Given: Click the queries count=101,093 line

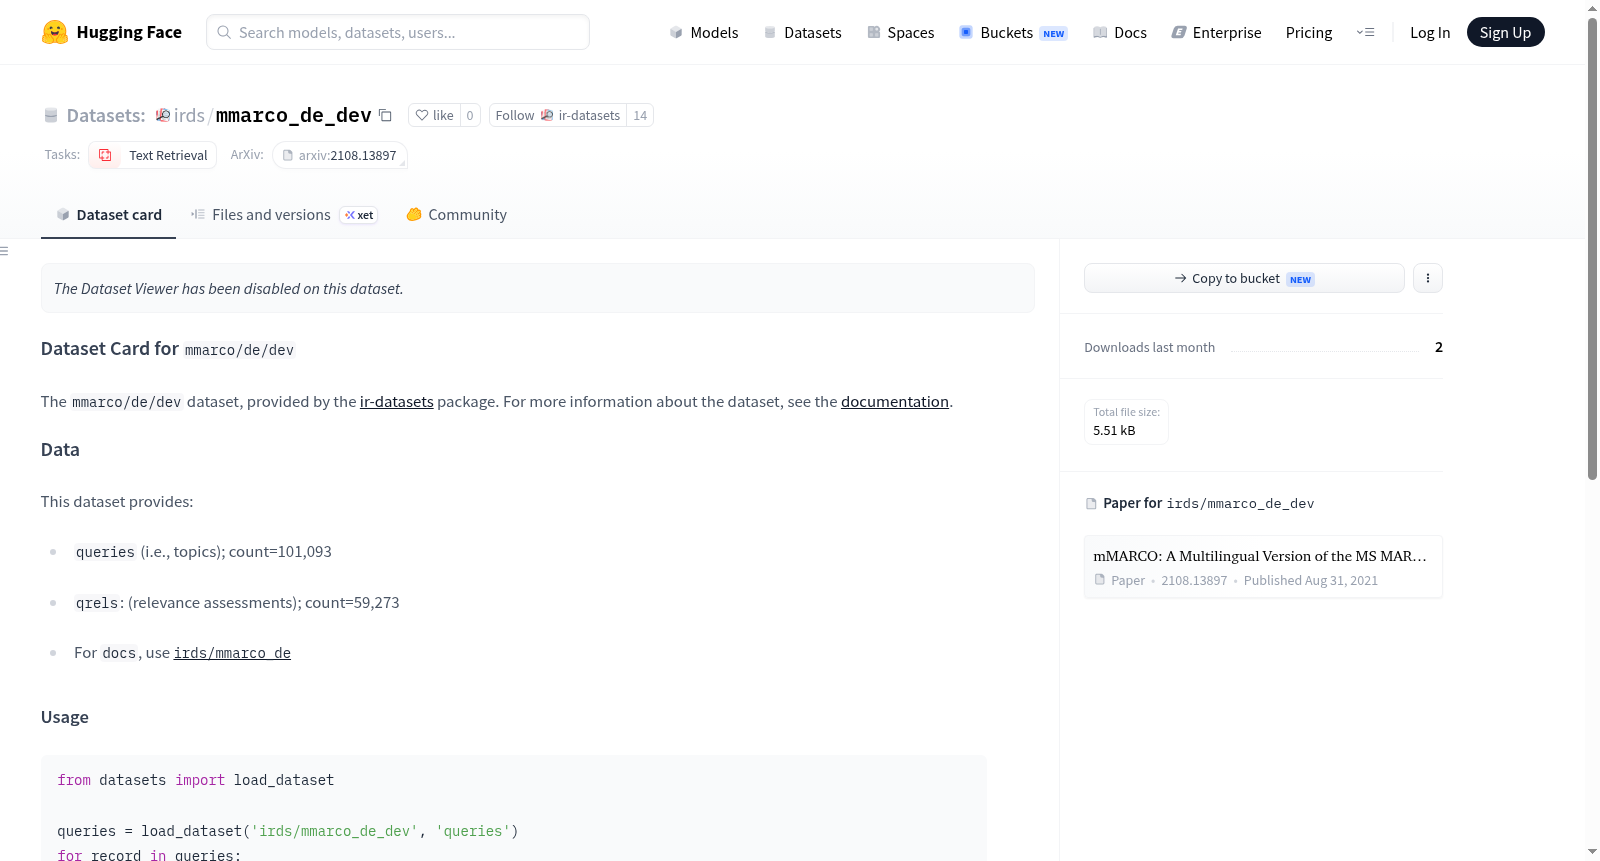Looking at the screenshot, I should (203, 552).
